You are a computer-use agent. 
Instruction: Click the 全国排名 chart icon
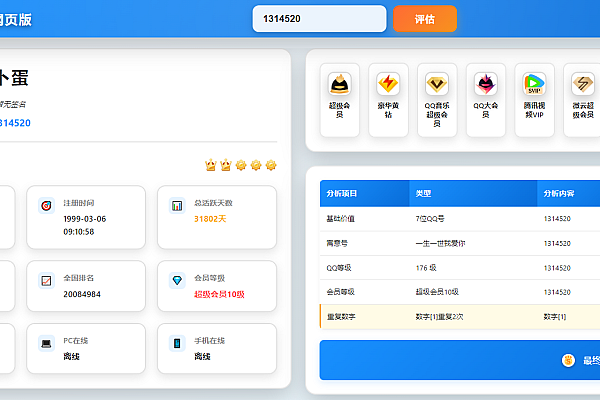pos(46,281)
